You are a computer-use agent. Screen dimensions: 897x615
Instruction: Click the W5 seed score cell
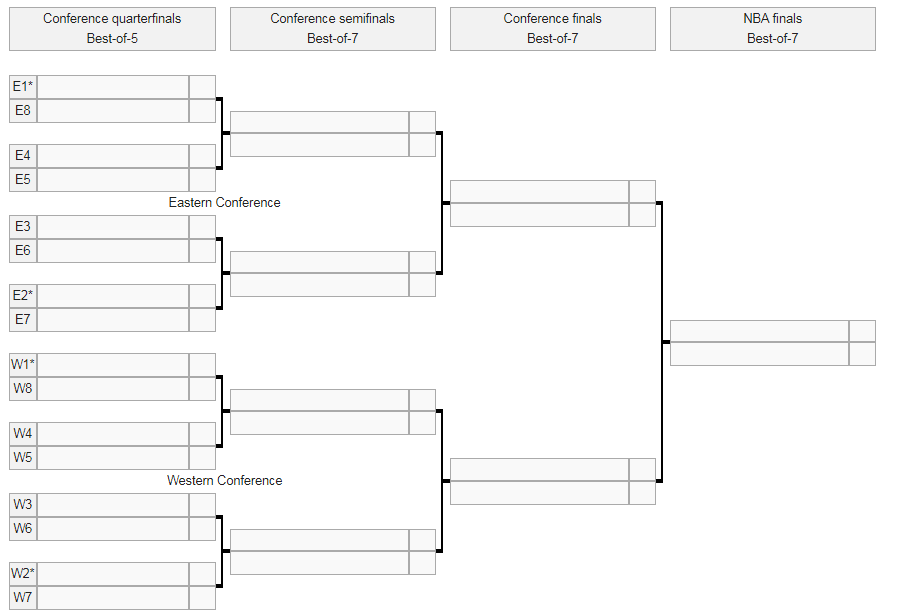point(202,458)
